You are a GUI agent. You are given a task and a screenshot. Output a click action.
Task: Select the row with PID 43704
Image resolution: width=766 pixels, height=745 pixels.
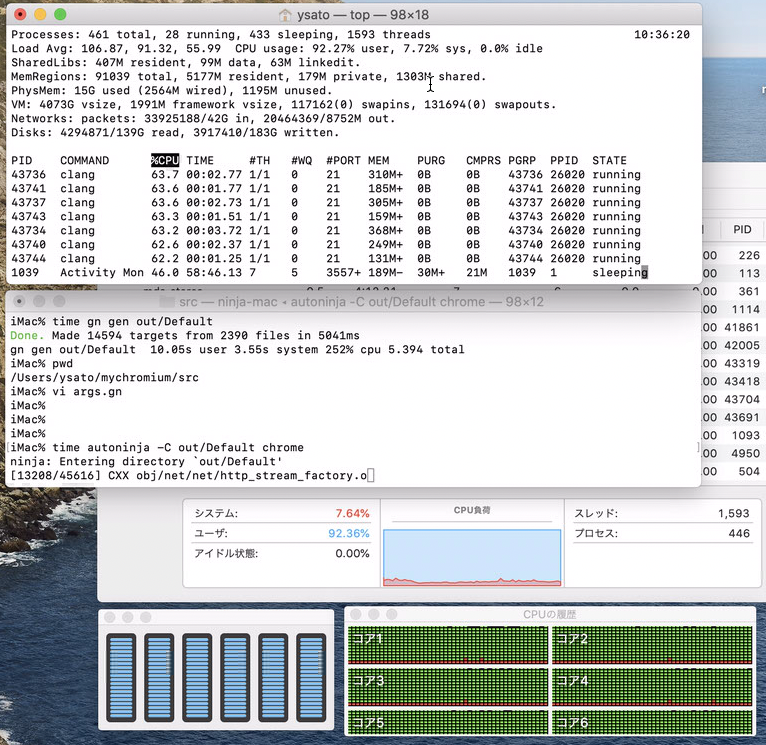click(x=741, y=399)
